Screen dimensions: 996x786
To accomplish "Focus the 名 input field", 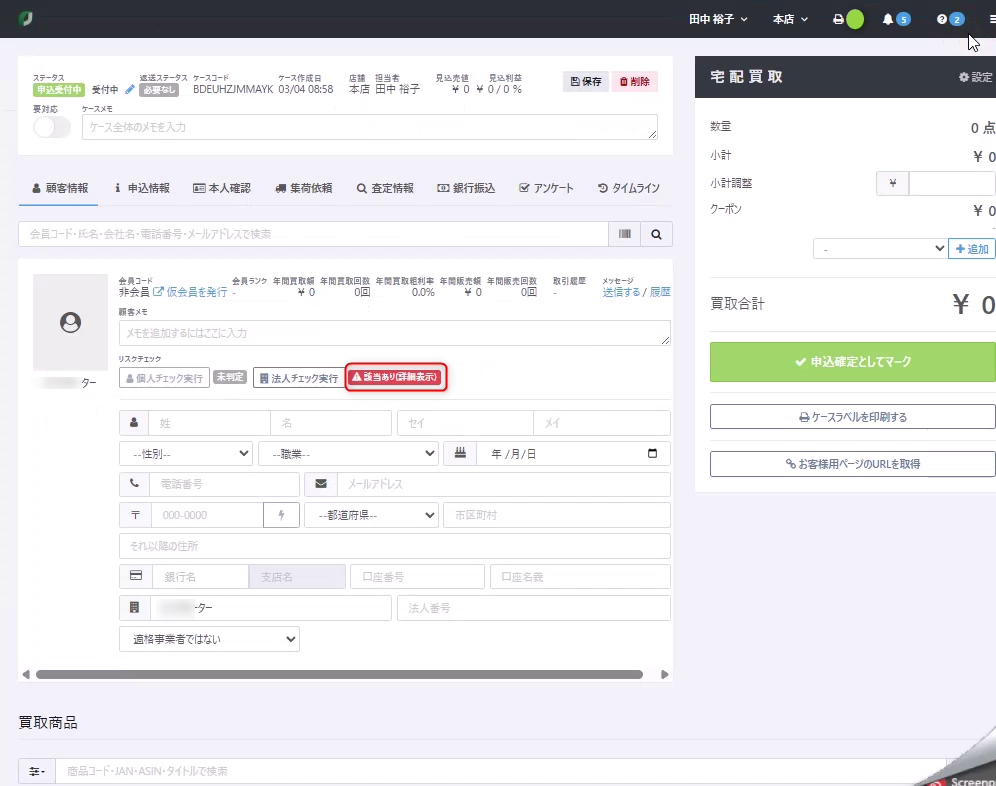I will (331, 423).
